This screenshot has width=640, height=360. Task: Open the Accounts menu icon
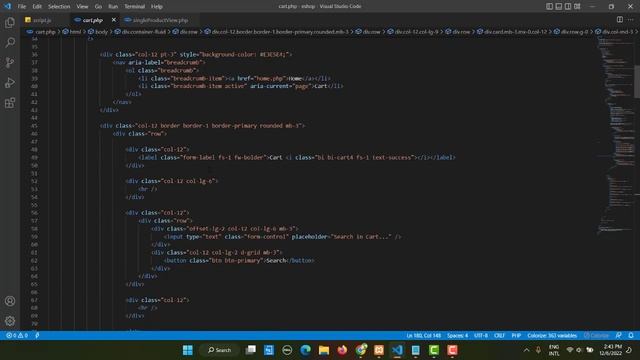(x=10, y=301)
